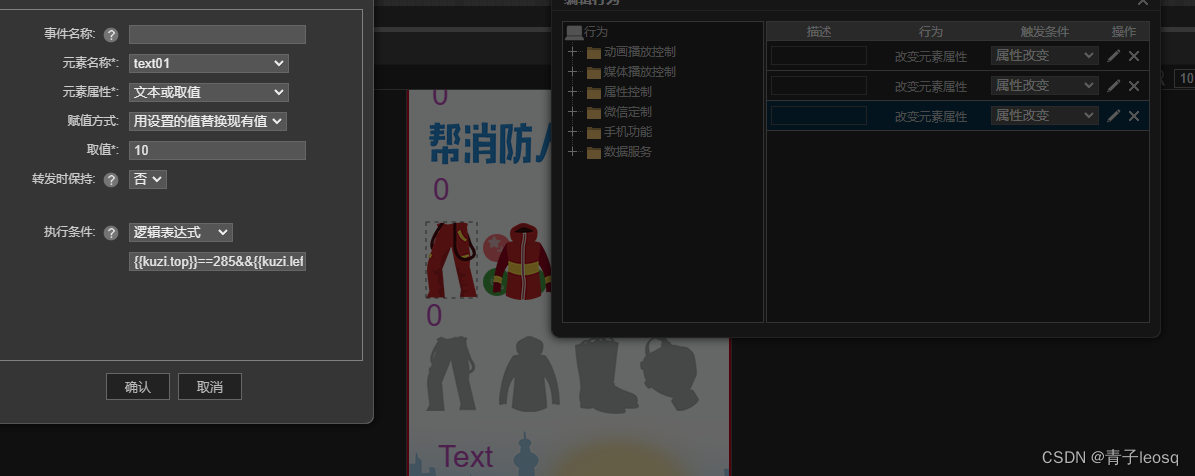Delete the top row 改变元素属性 behavior
This screenshot has width=1195, height=476.
1133,56
